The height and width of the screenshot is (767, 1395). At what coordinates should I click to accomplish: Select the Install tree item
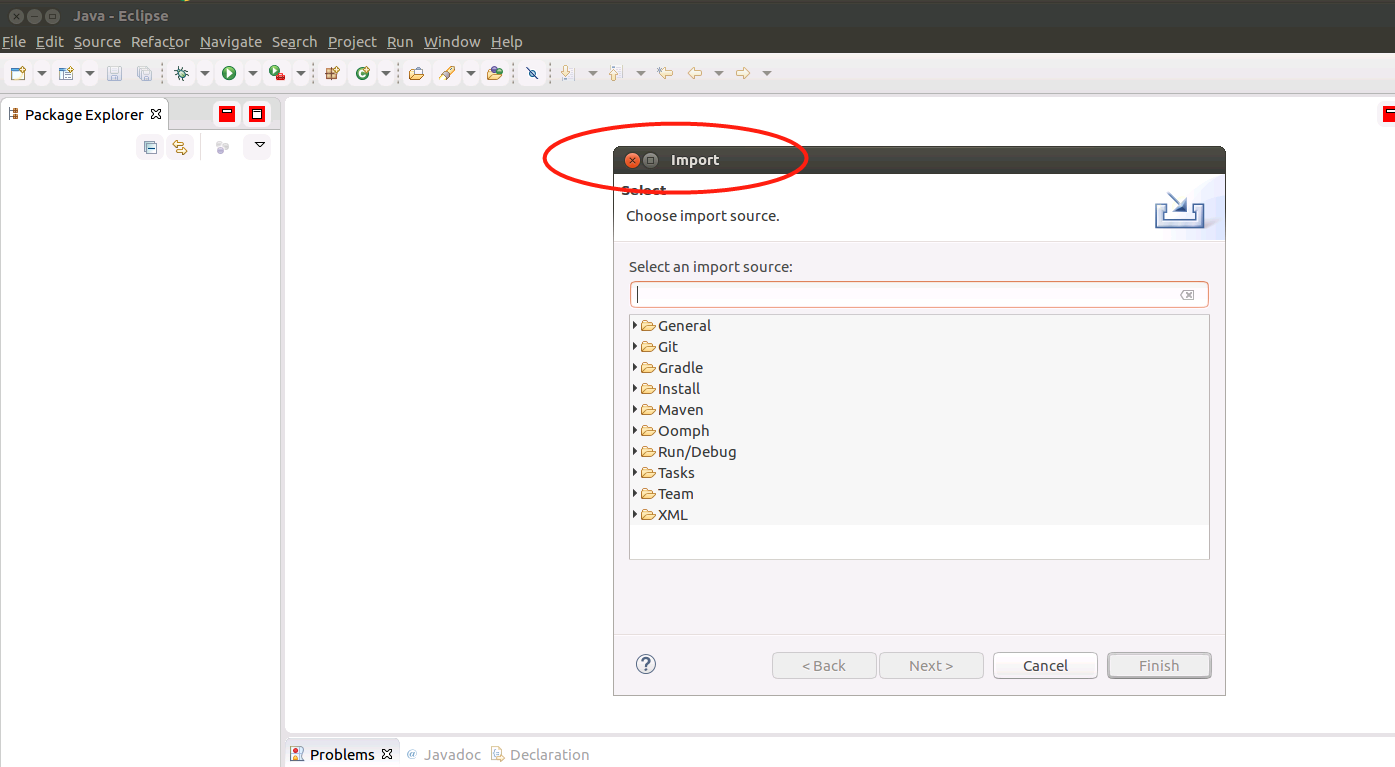pos(679,389)
